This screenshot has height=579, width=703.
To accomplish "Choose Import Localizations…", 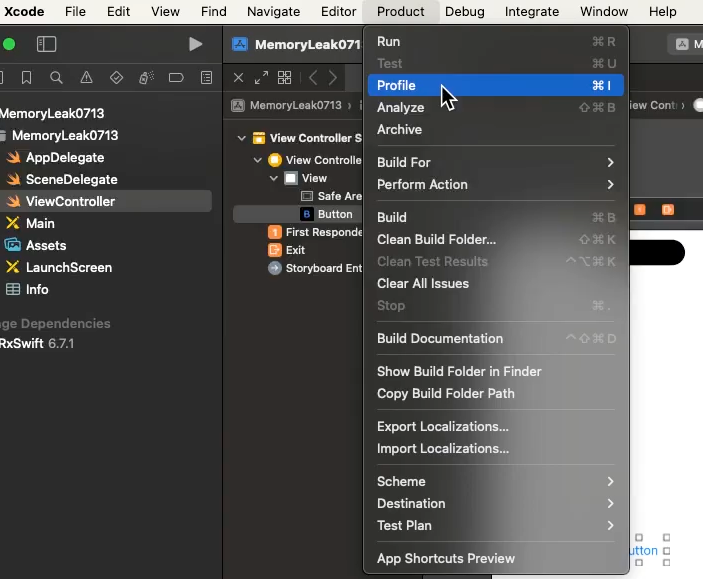I will [496, 448].
